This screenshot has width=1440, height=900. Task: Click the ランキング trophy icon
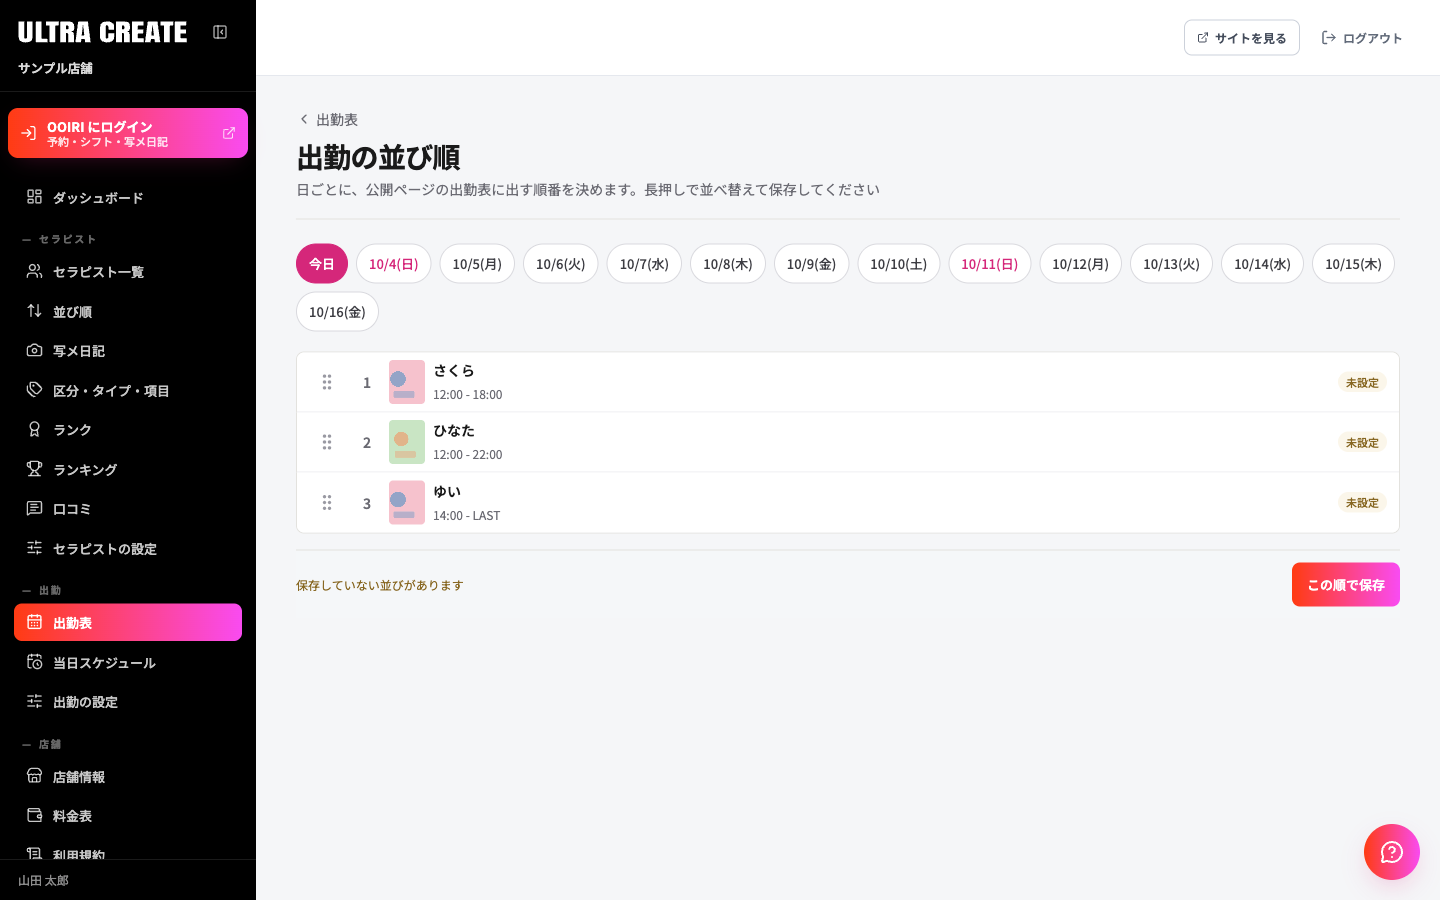pyautogui.click(x=34, y=469)
